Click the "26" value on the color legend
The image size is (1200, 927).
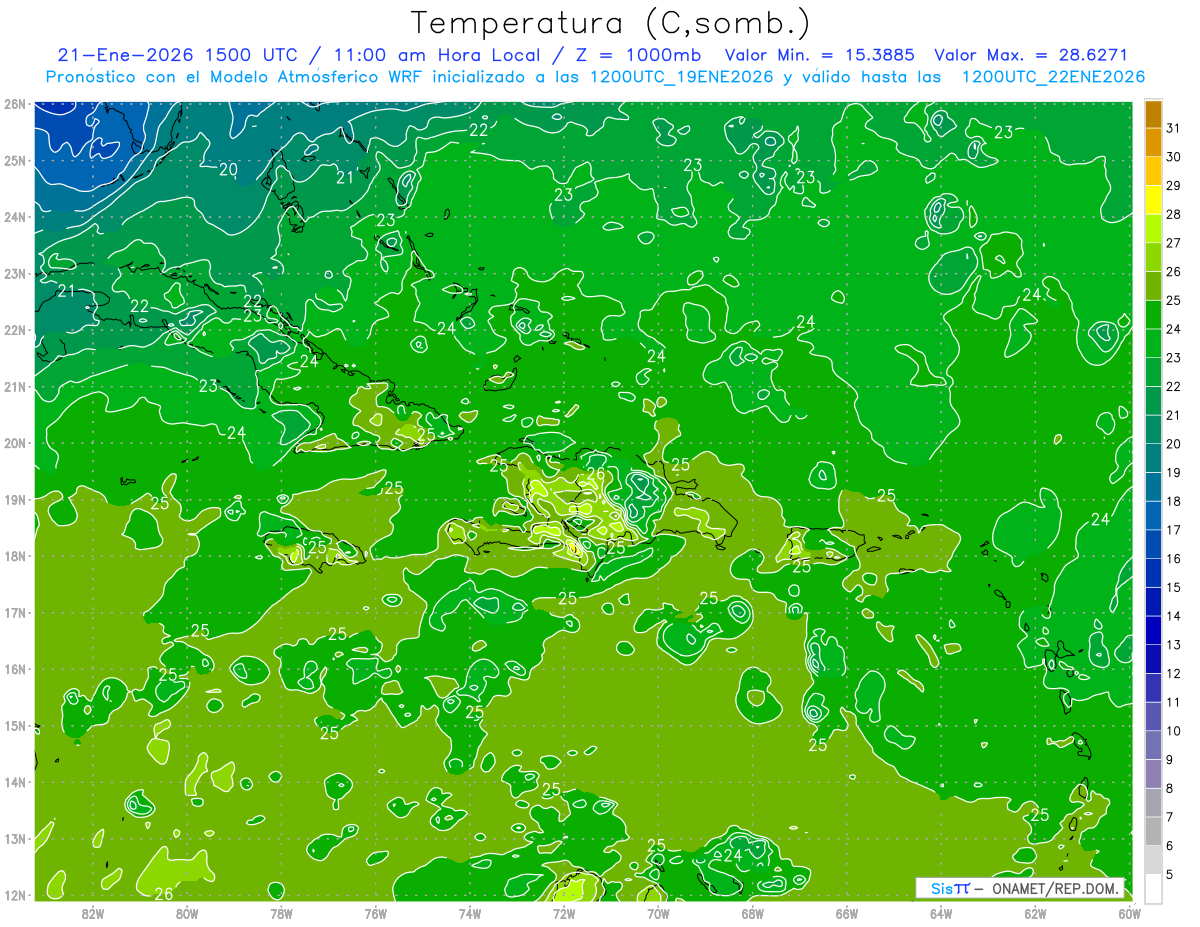[1174, 271]
